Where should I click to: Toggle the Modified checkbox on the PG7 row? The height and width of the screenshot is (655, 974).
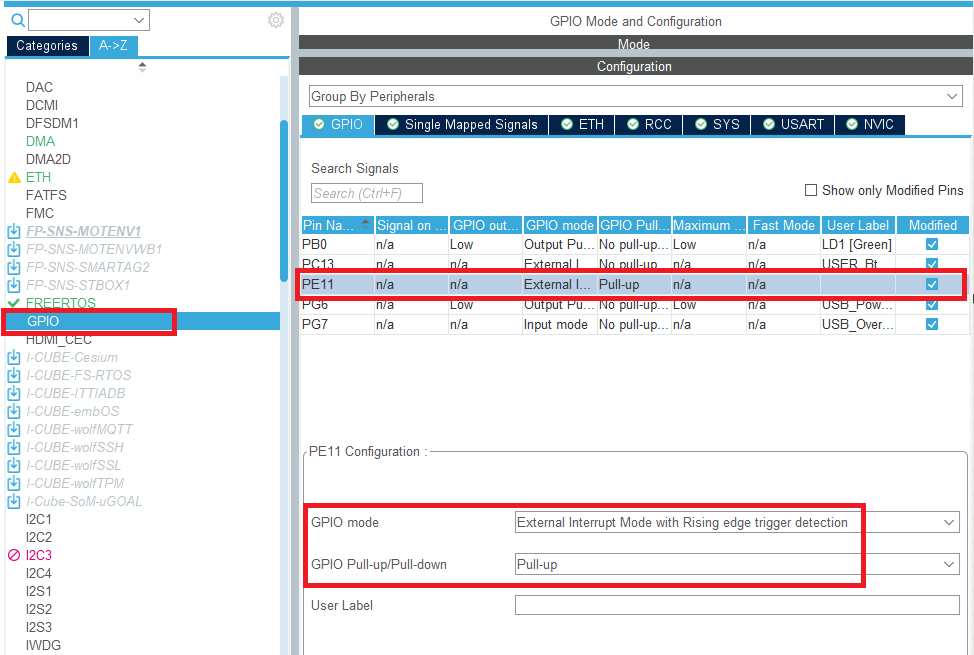930,324
